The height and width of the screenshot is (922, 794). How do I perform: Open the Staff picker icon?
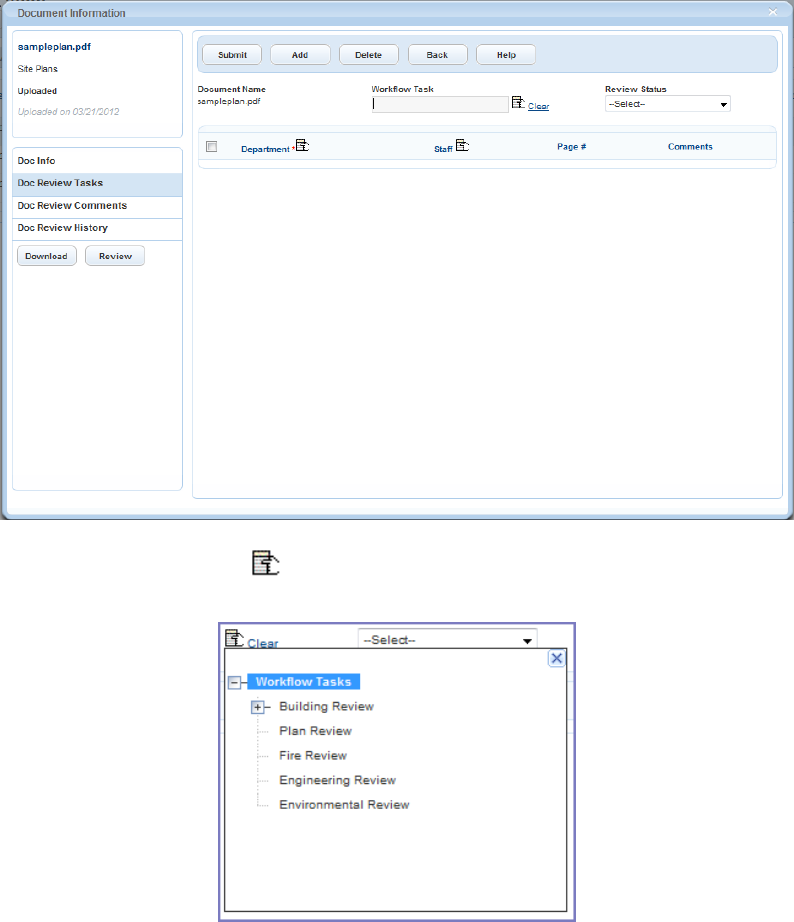[462, 145]
